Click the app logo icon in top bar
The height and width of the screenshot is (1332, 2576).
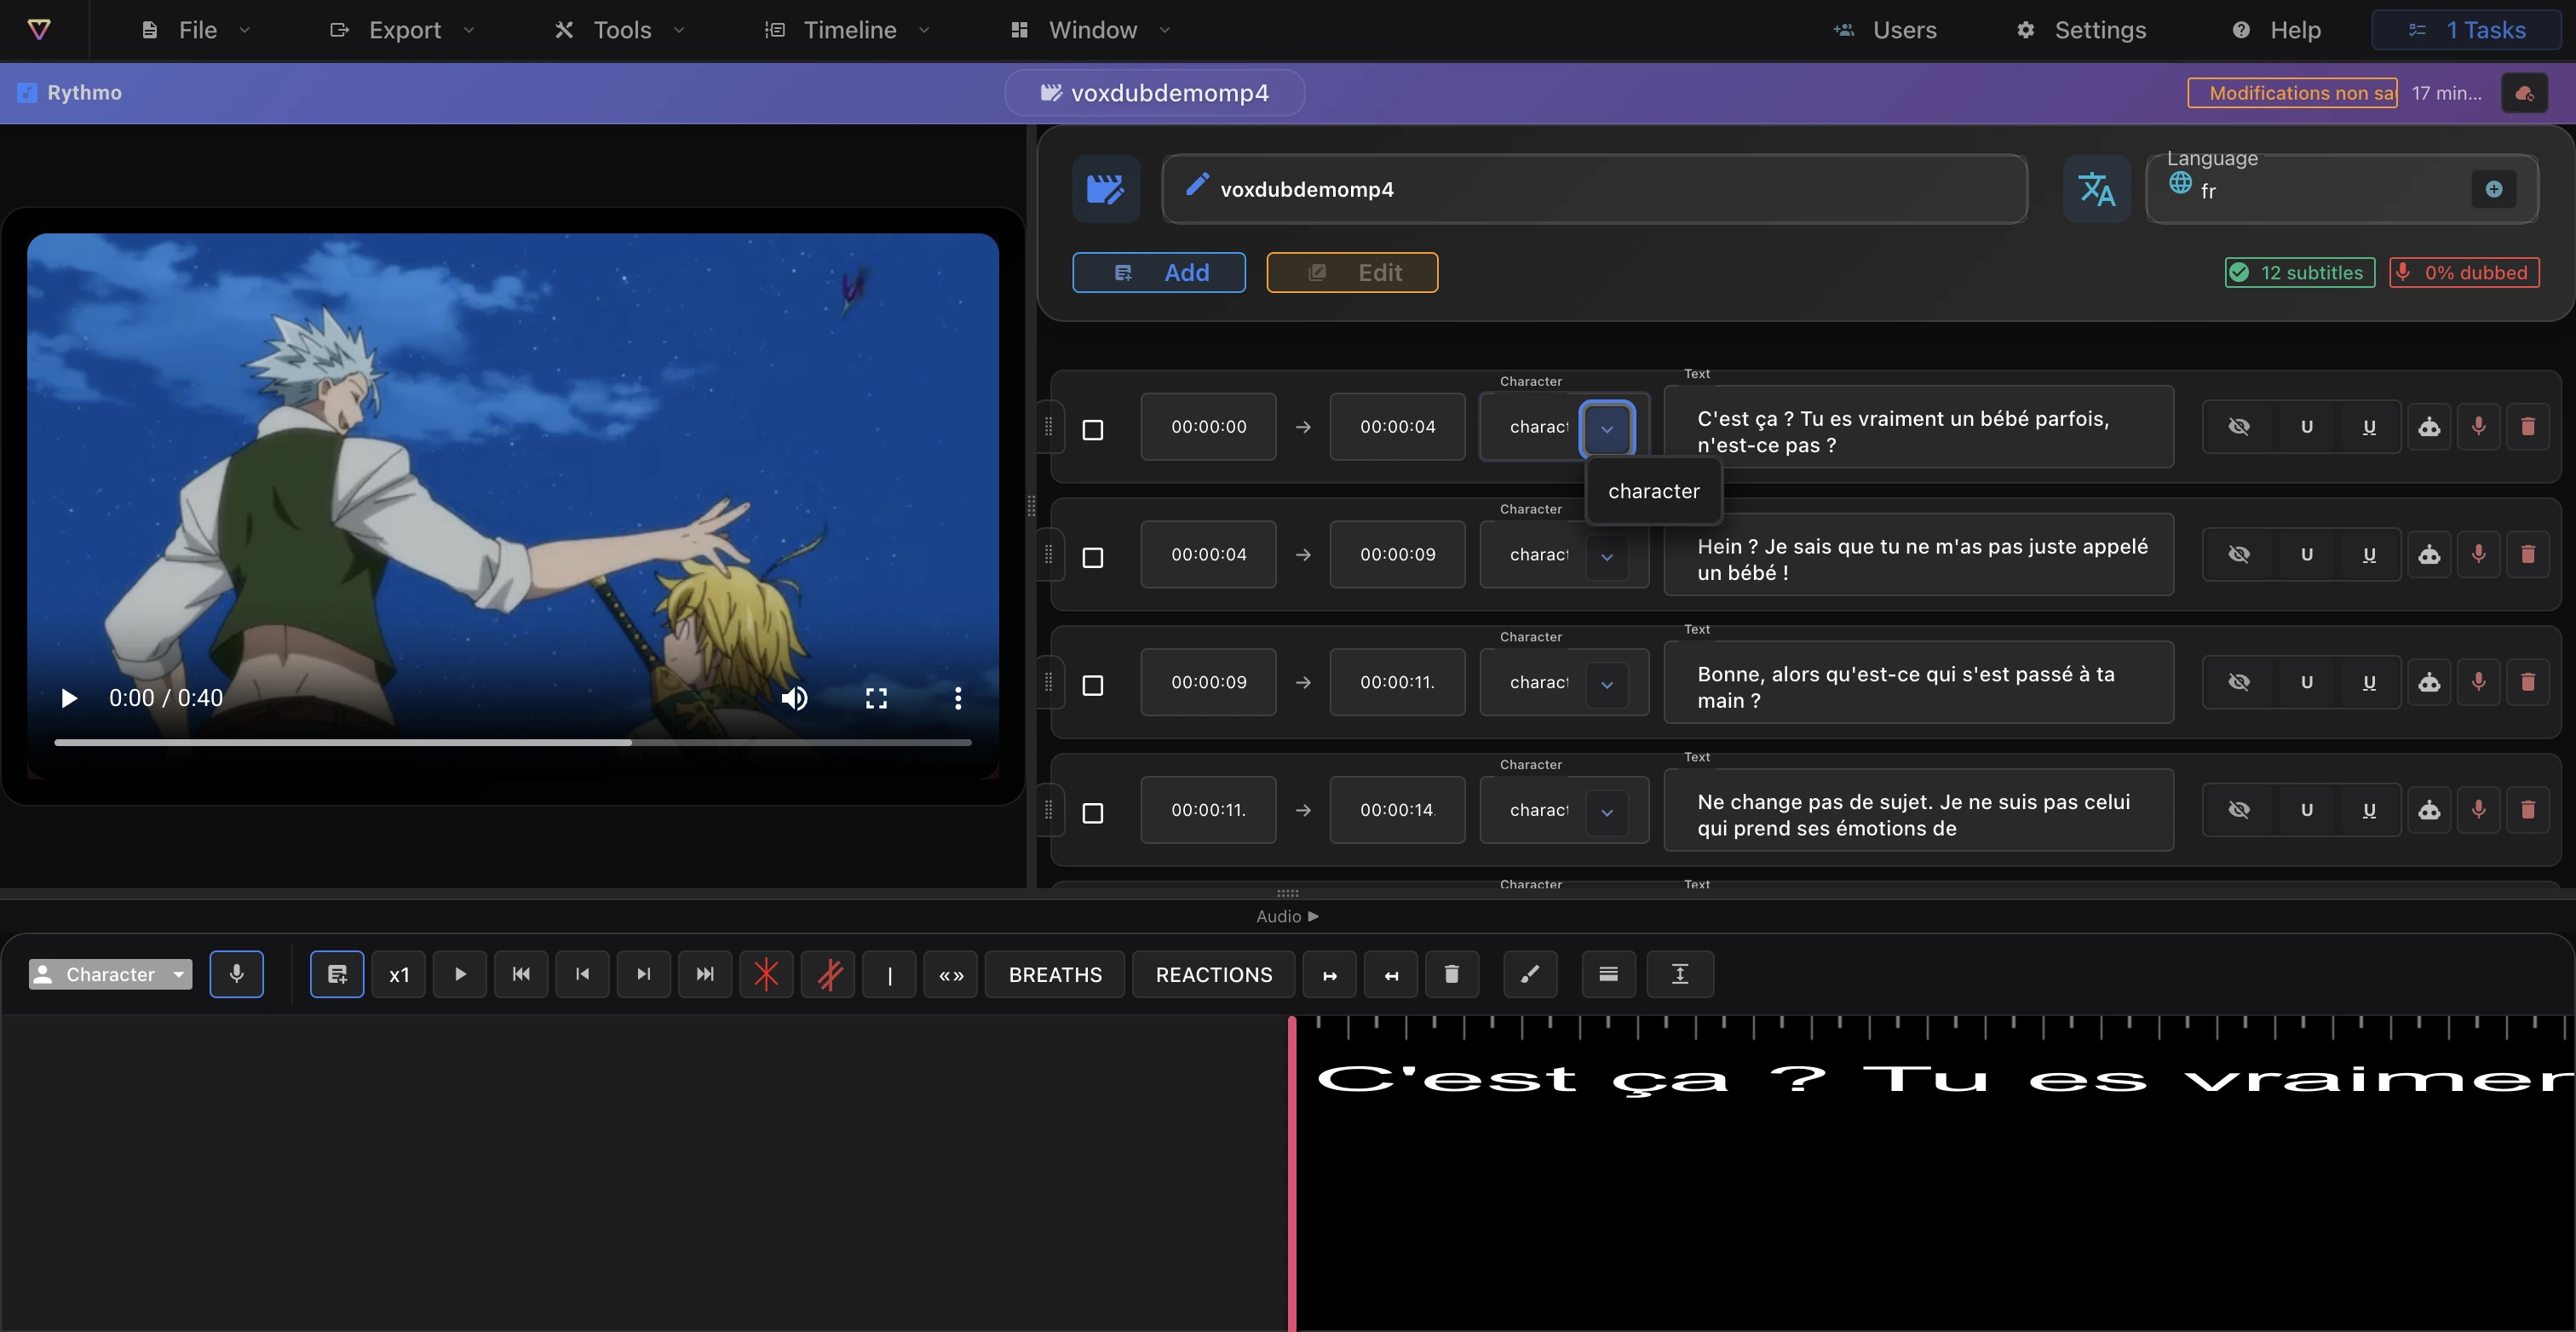click(x=39, y=30)
